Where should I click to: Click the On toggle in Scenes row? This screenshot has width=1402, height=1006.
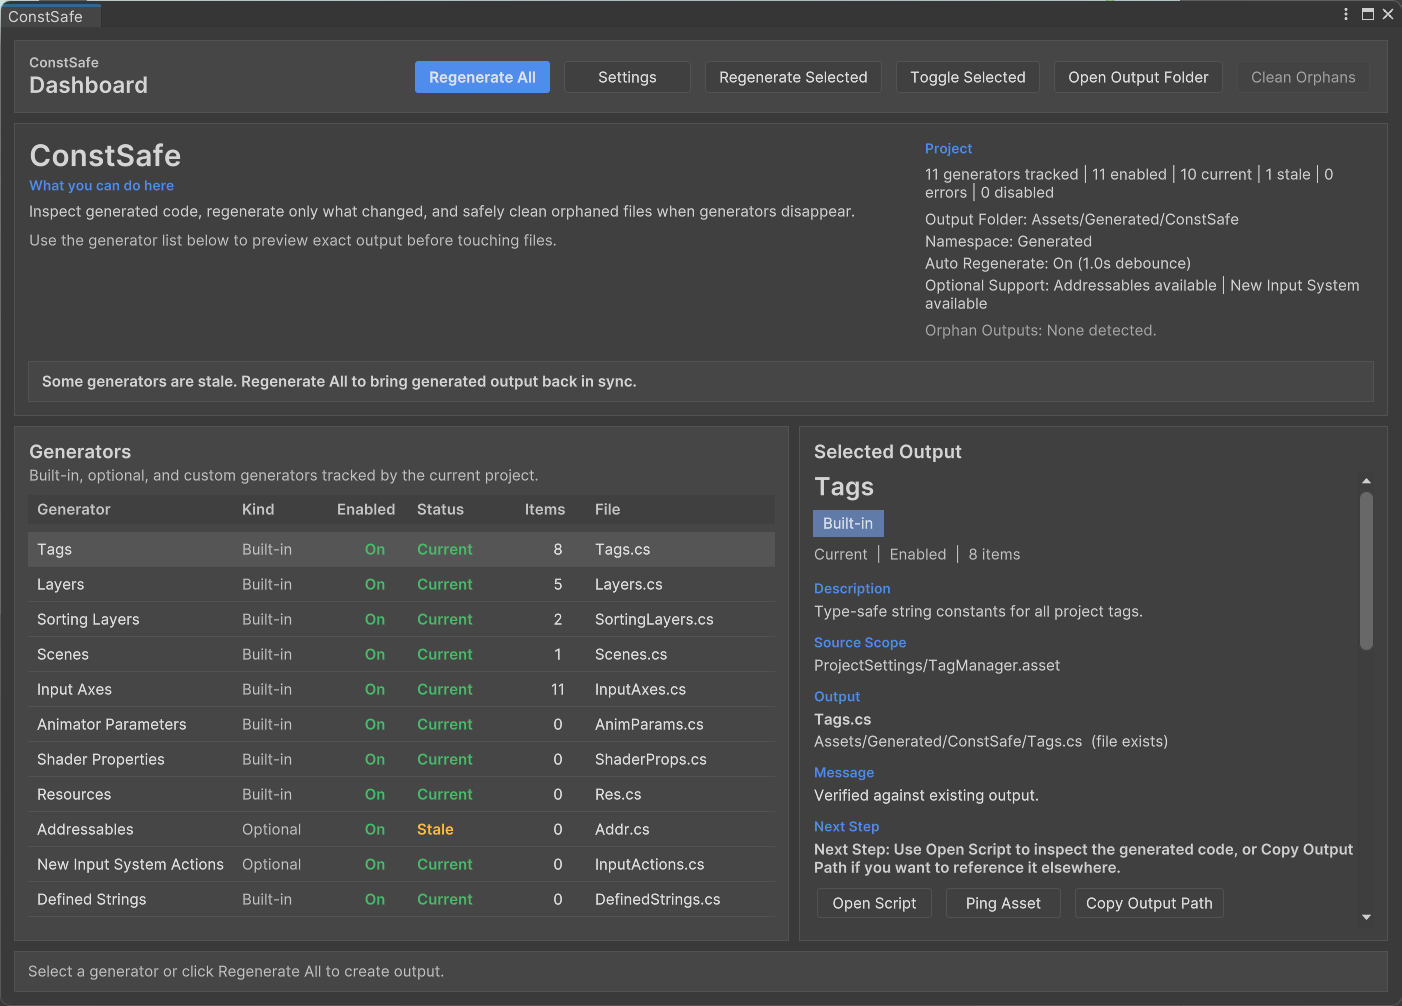tap(375, 654)
